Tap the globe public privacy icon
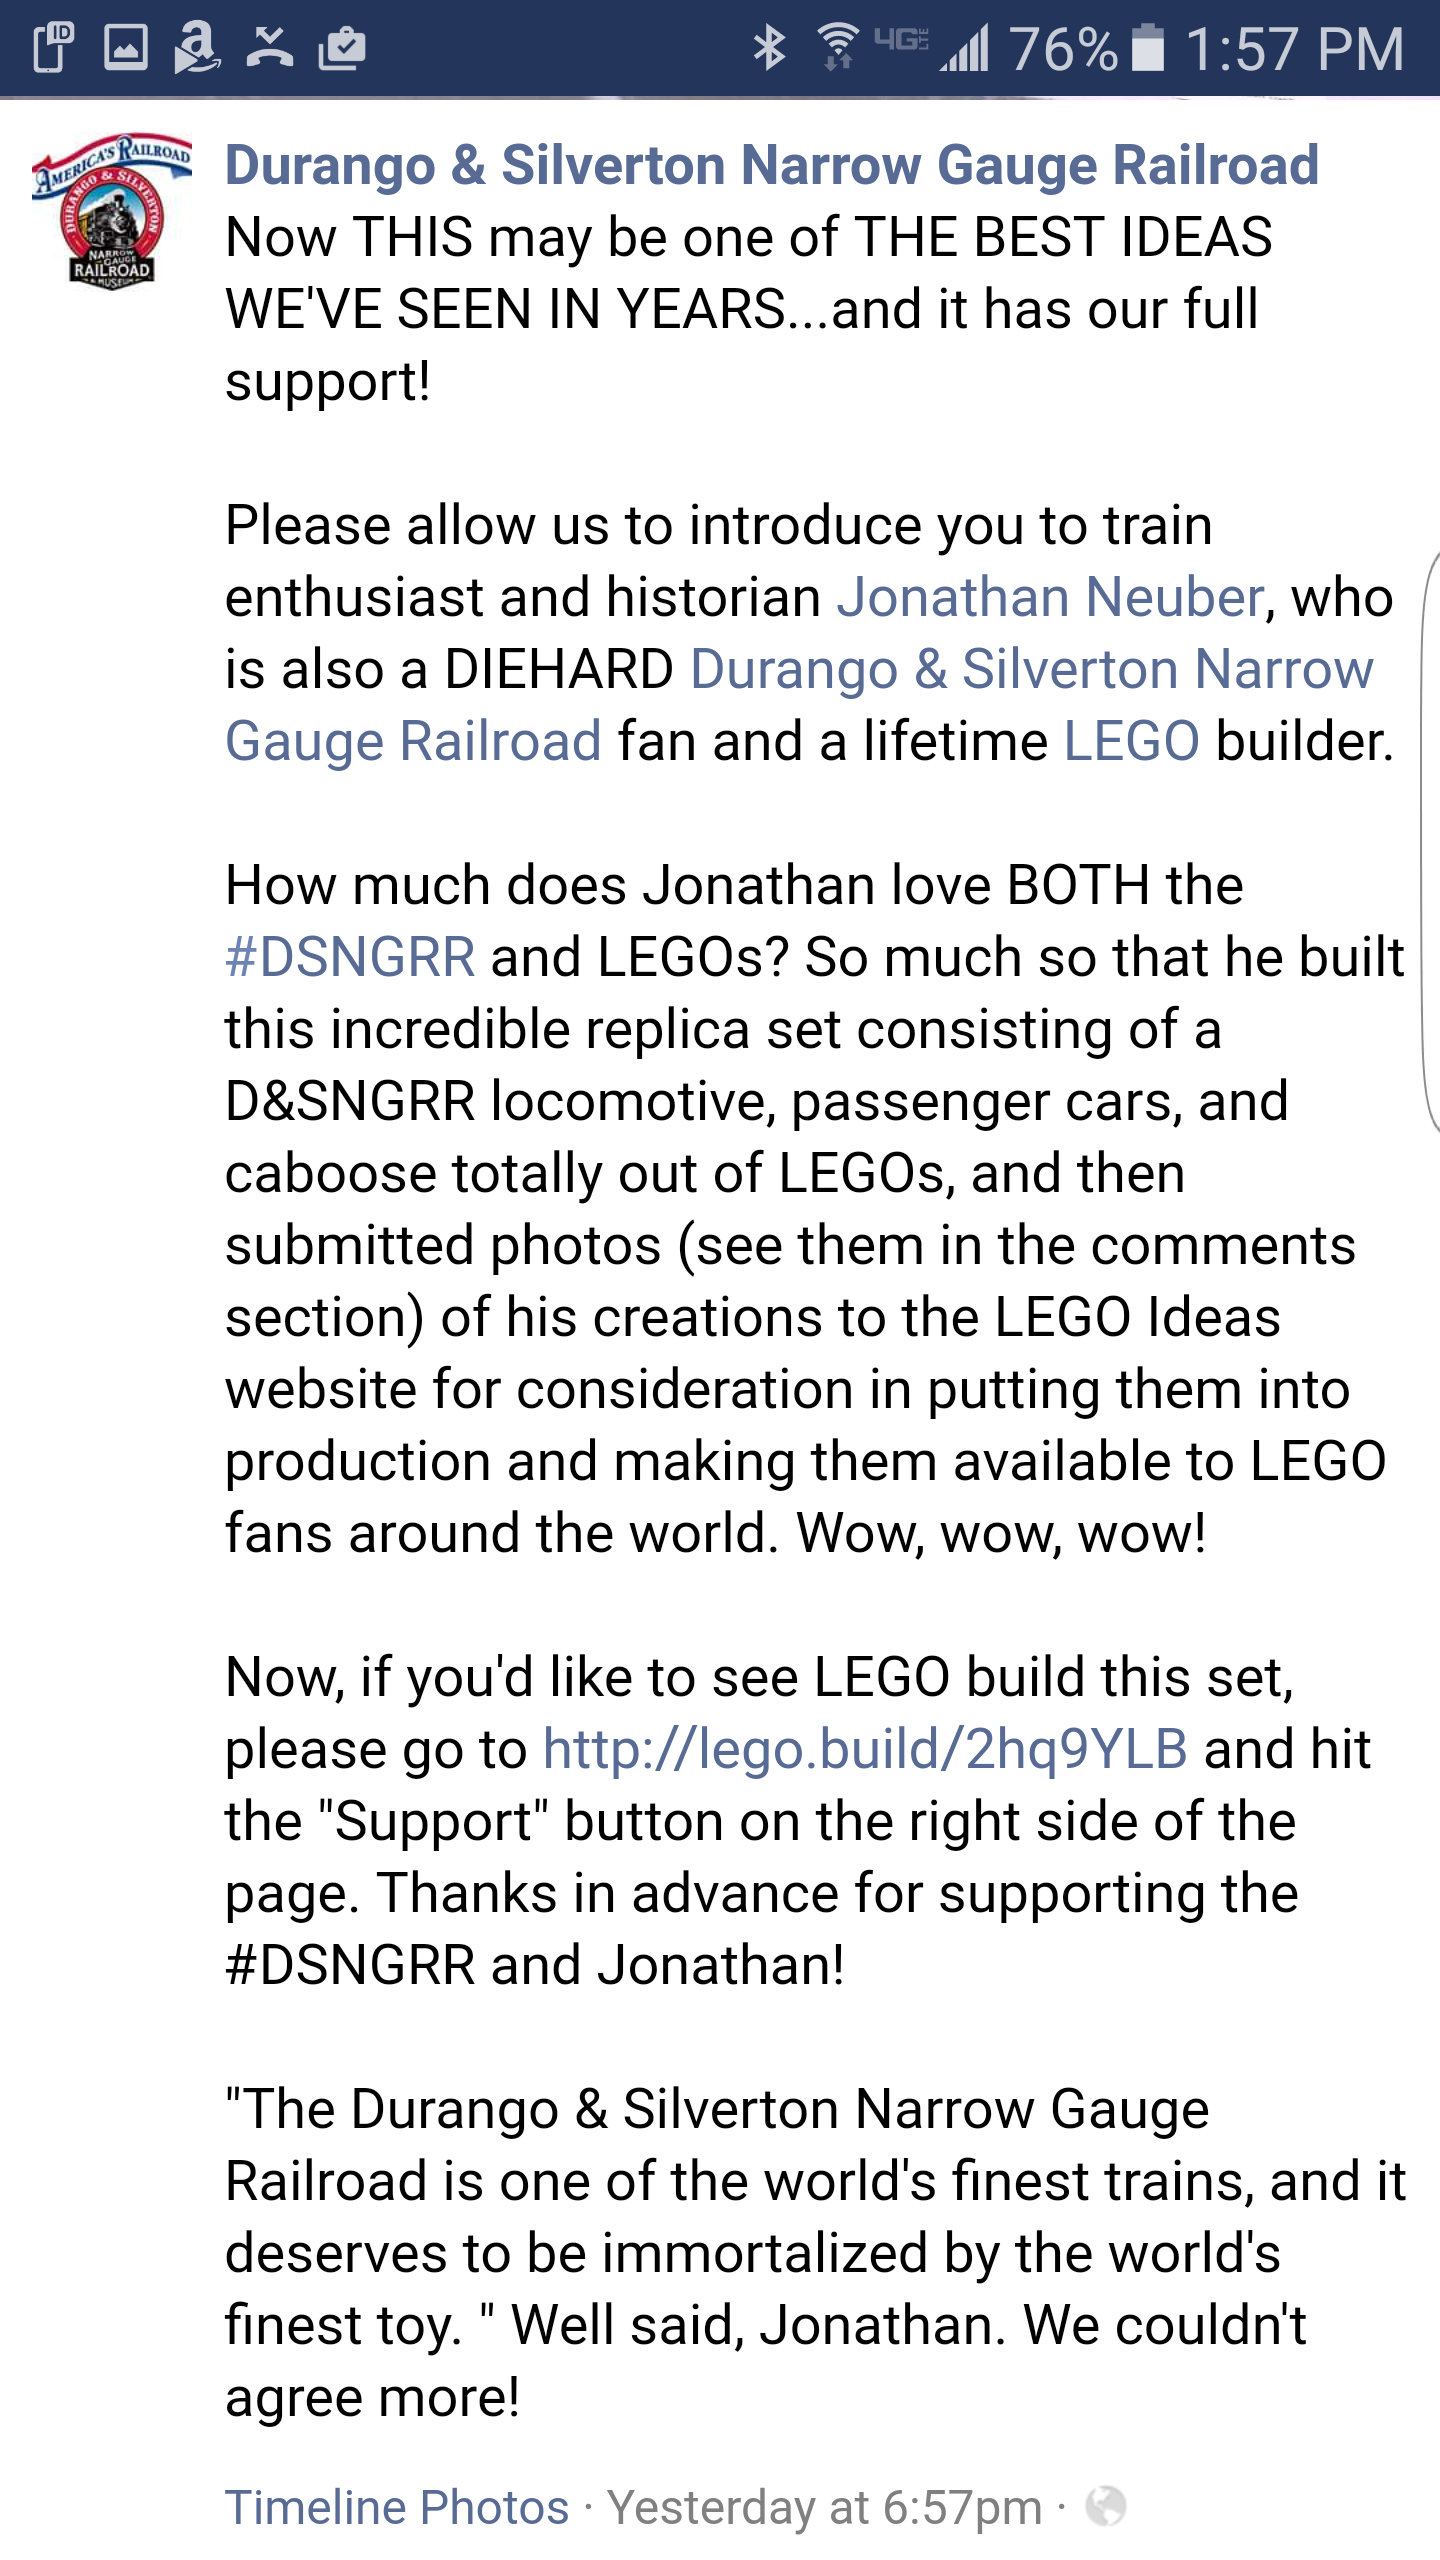 pos(1106,2506)
